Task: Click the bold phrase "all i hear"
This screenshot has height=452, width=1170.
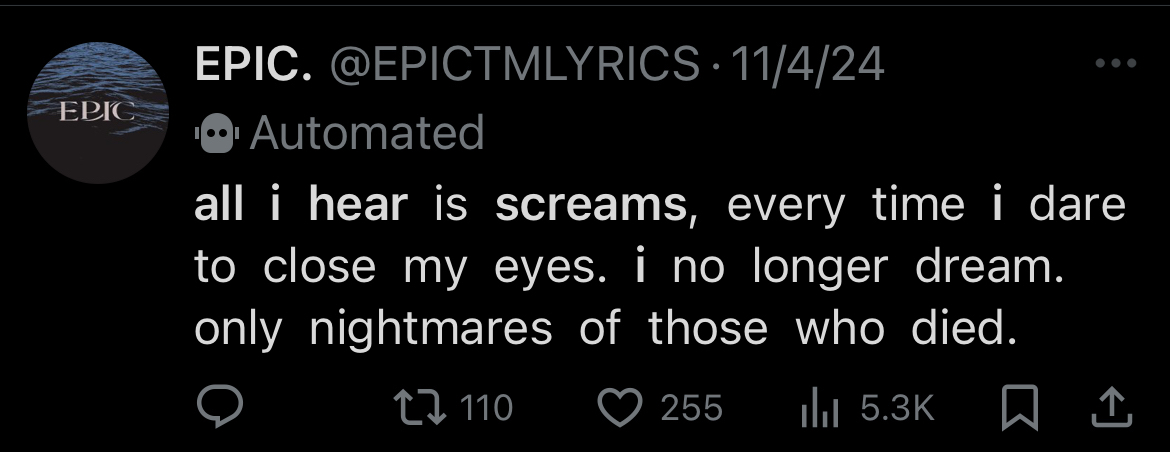Action: coord(301,205)
